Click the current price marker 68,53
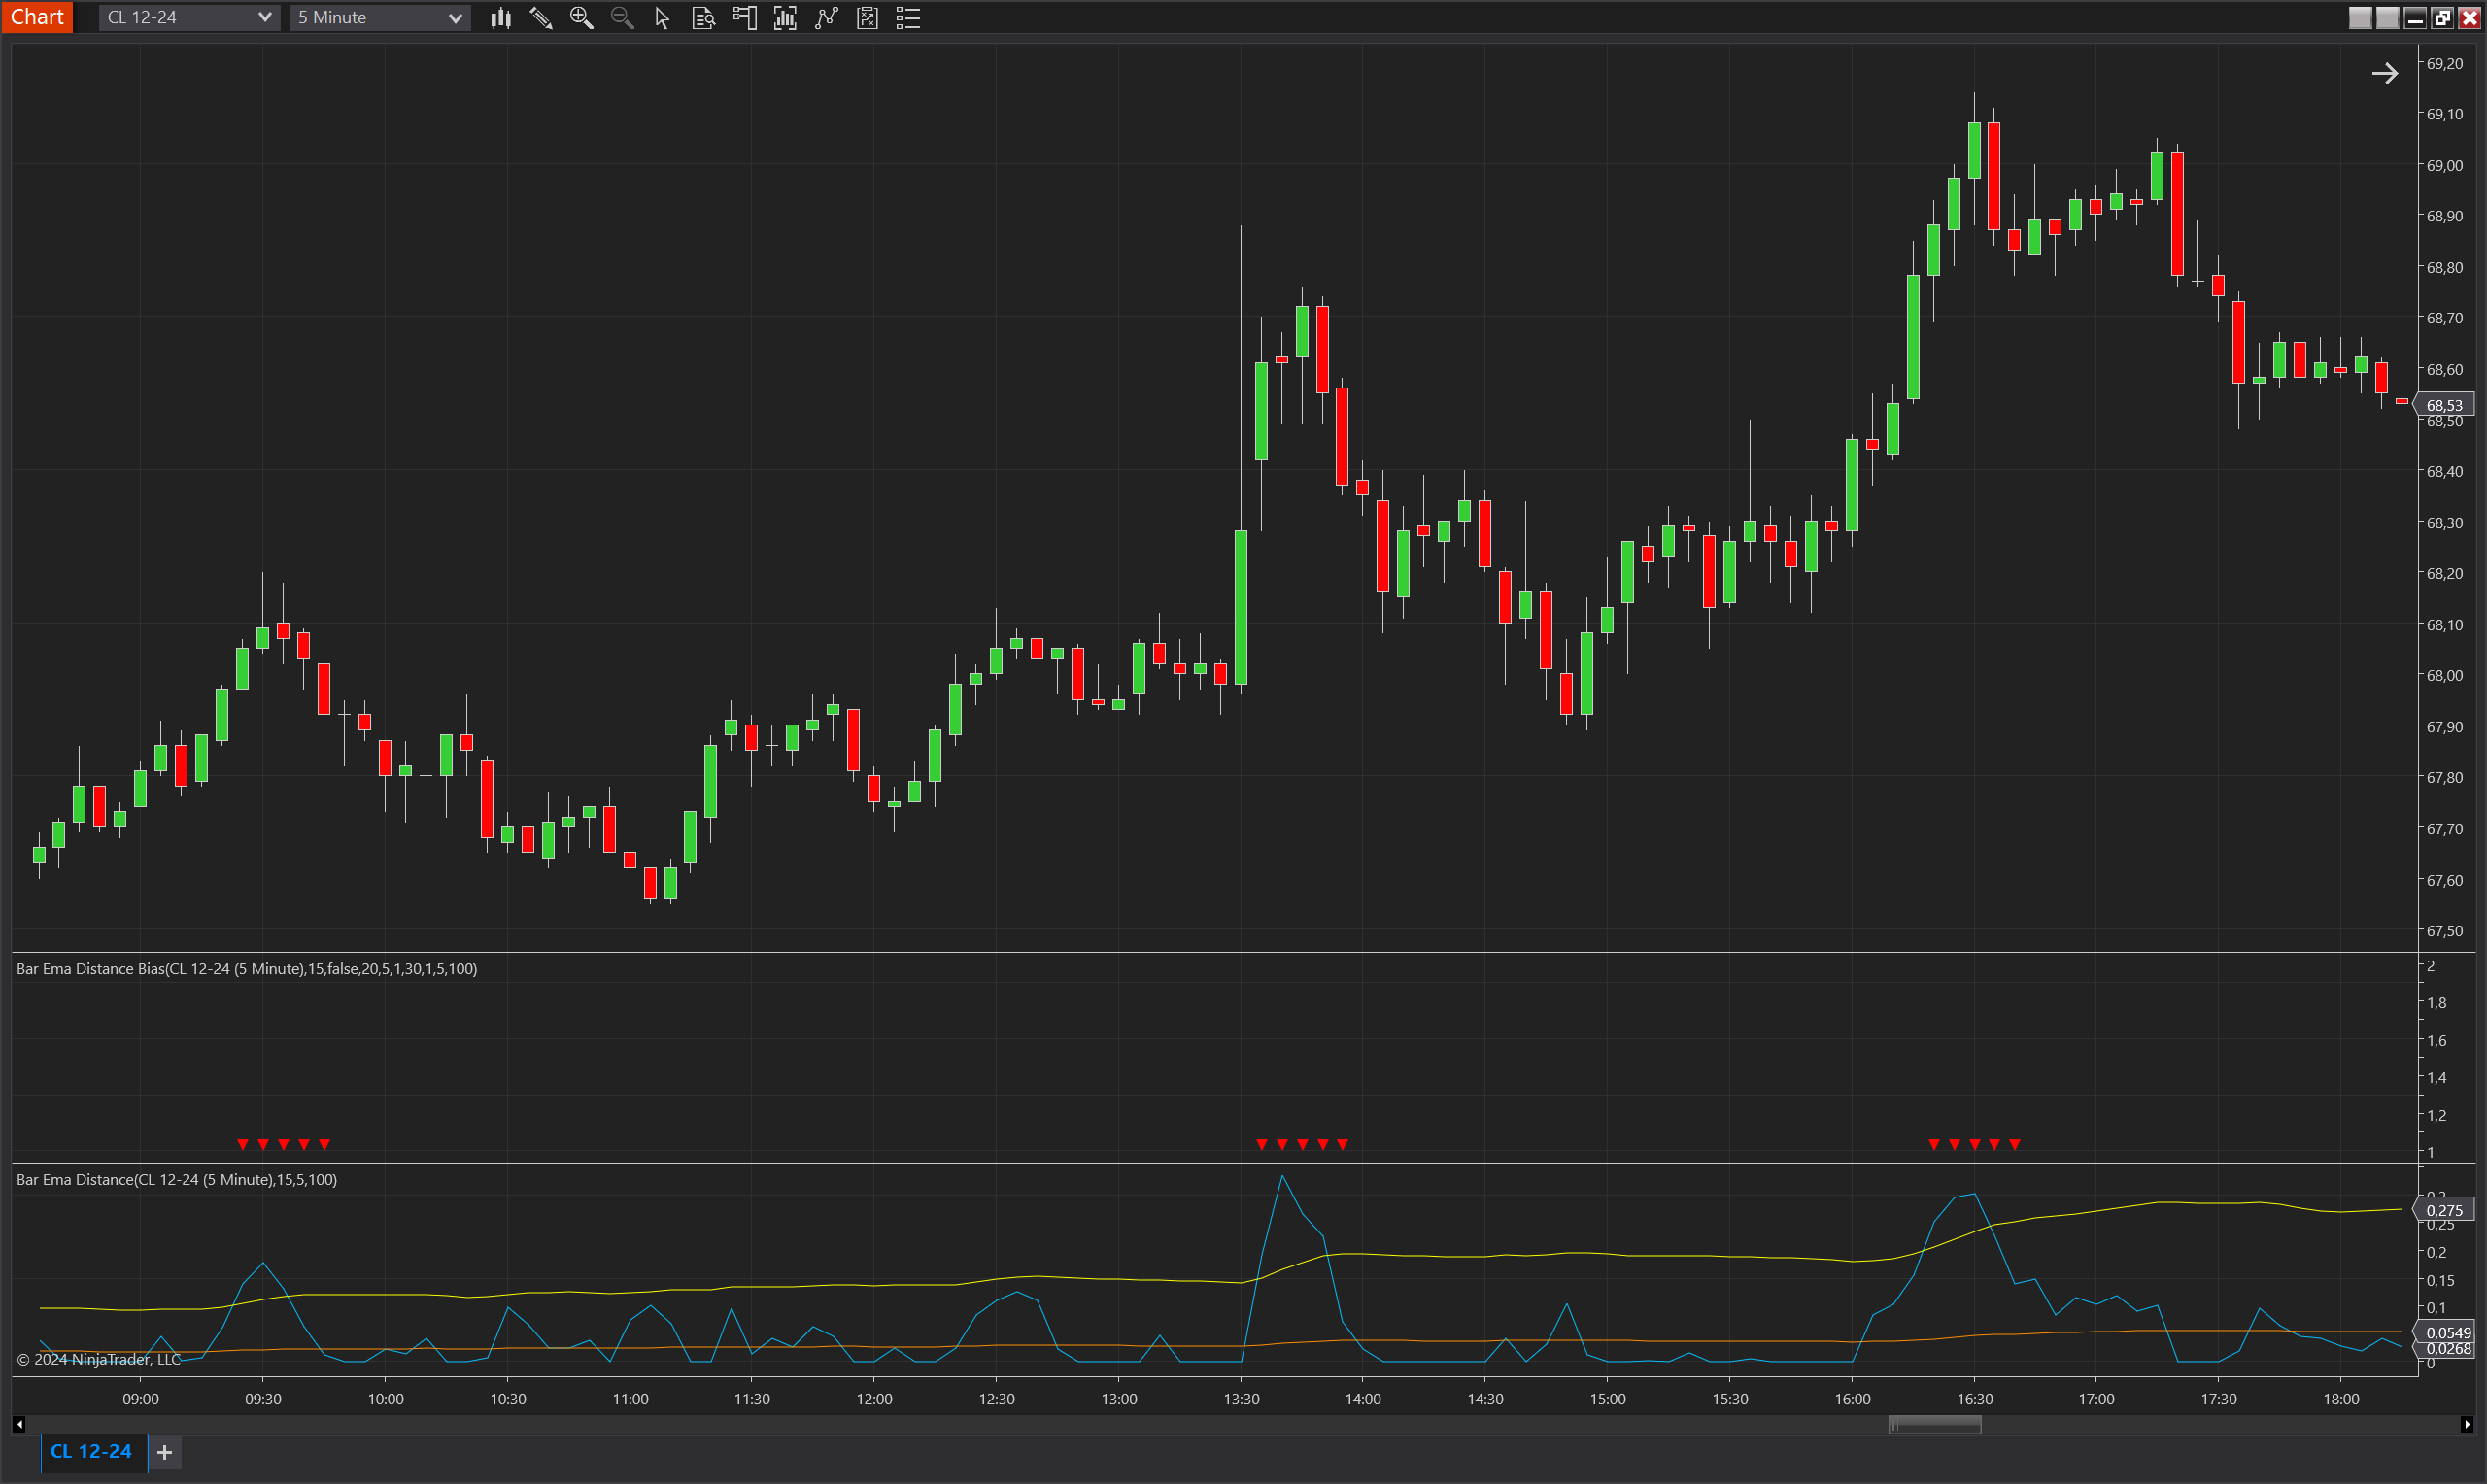 point(2444,405)
